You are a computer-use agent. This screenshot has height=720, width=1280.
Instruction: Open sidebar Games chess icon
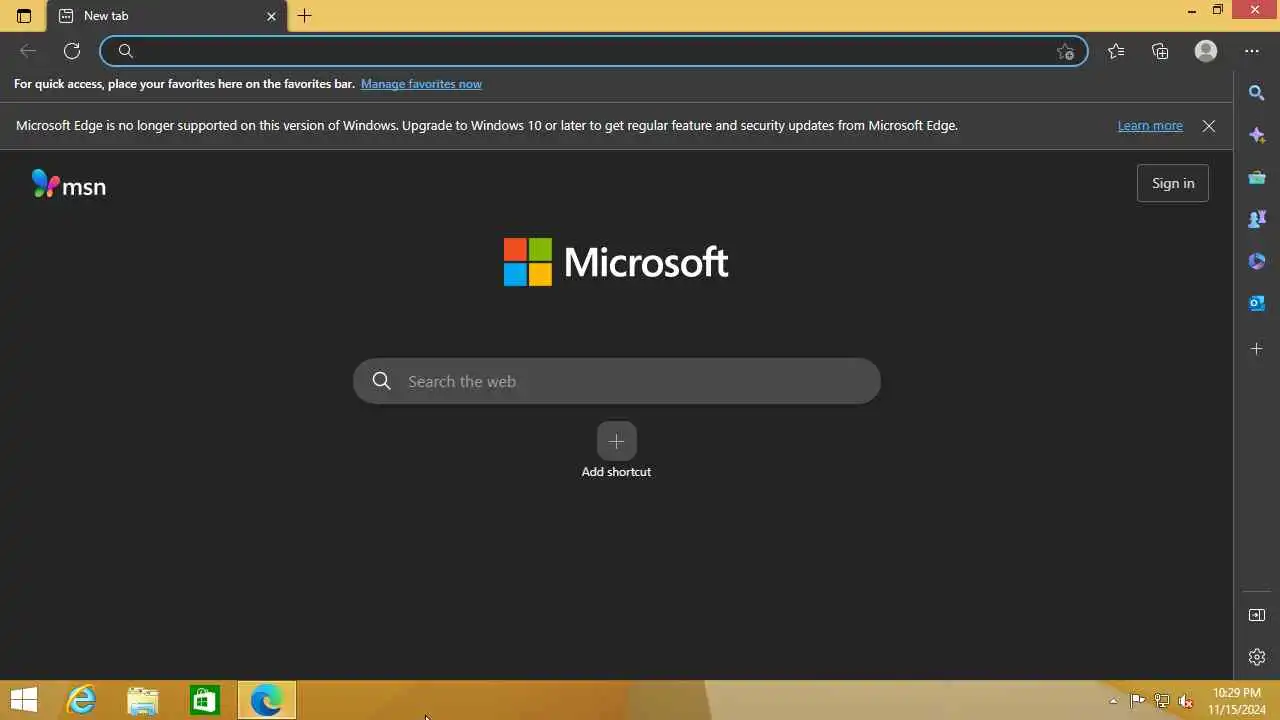click(x=1257, y=219)
